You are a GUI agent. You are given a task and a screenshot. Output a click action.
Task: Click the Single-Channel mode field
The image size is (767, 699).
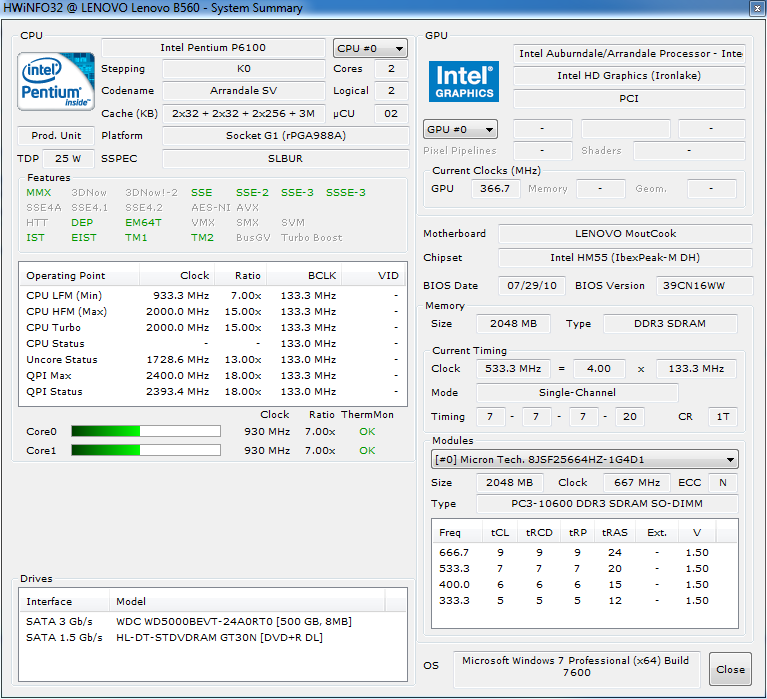point(577,392)
